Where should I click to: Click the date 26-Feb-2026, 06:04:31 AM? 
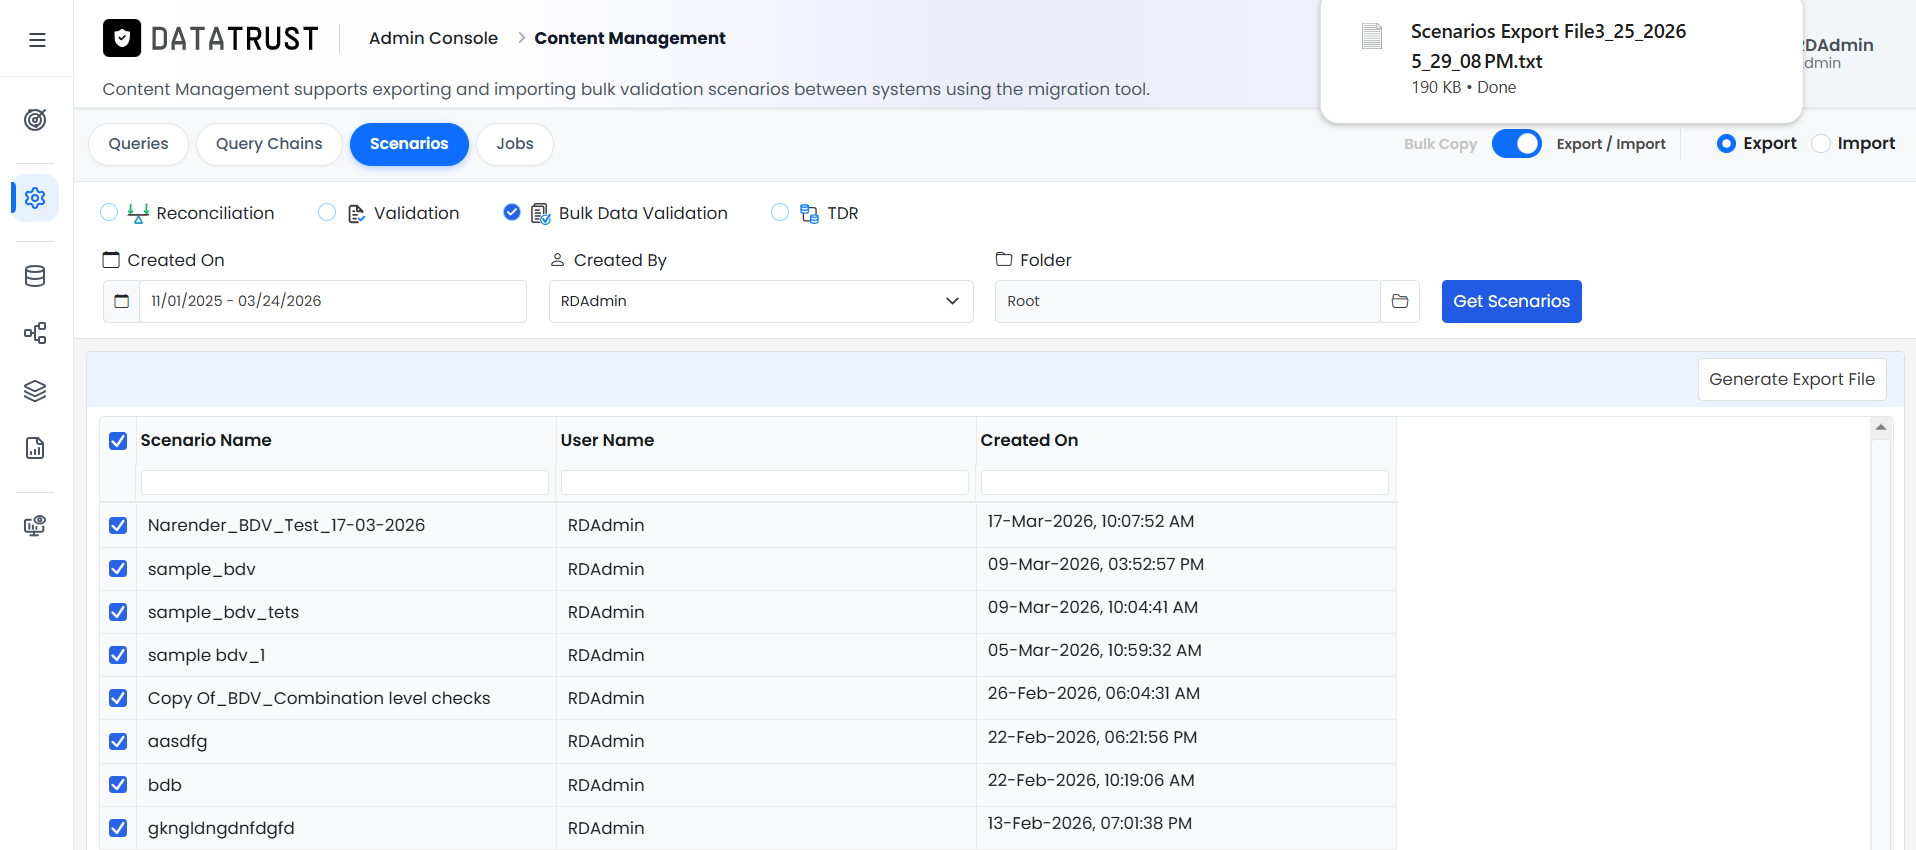(1094, 693)
